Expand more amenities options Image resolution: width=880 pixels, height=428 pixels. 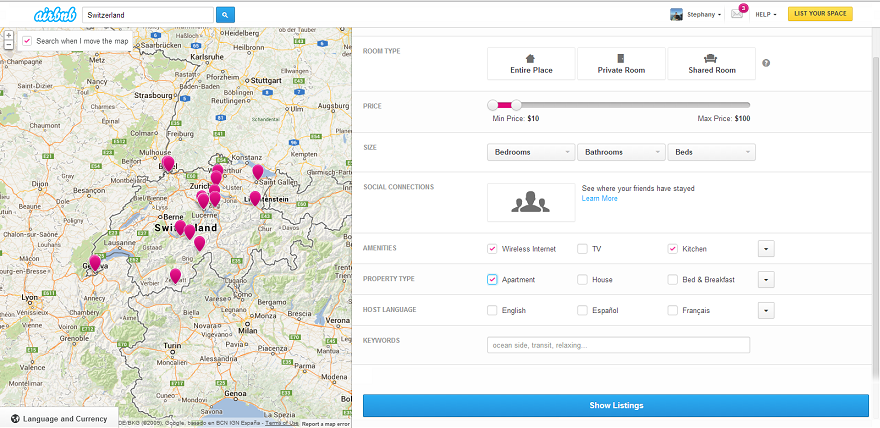[767, 248]
